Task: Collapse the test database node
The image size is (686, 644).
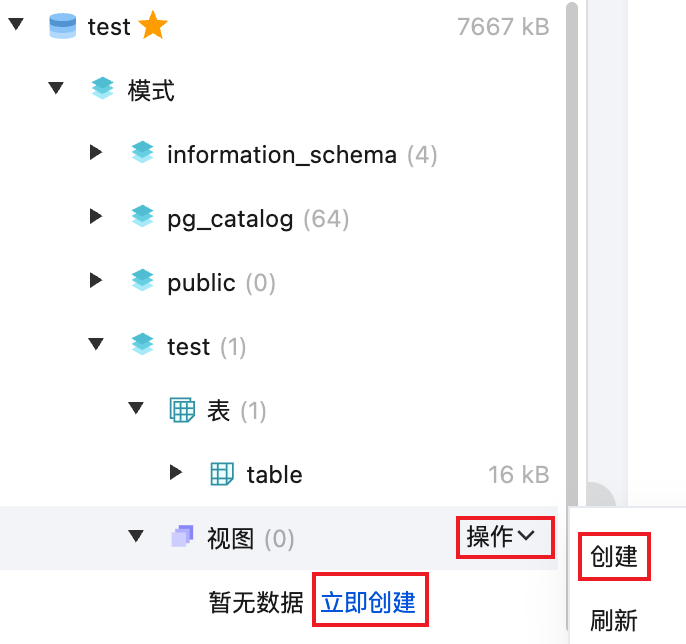Action: click(15, 27)
